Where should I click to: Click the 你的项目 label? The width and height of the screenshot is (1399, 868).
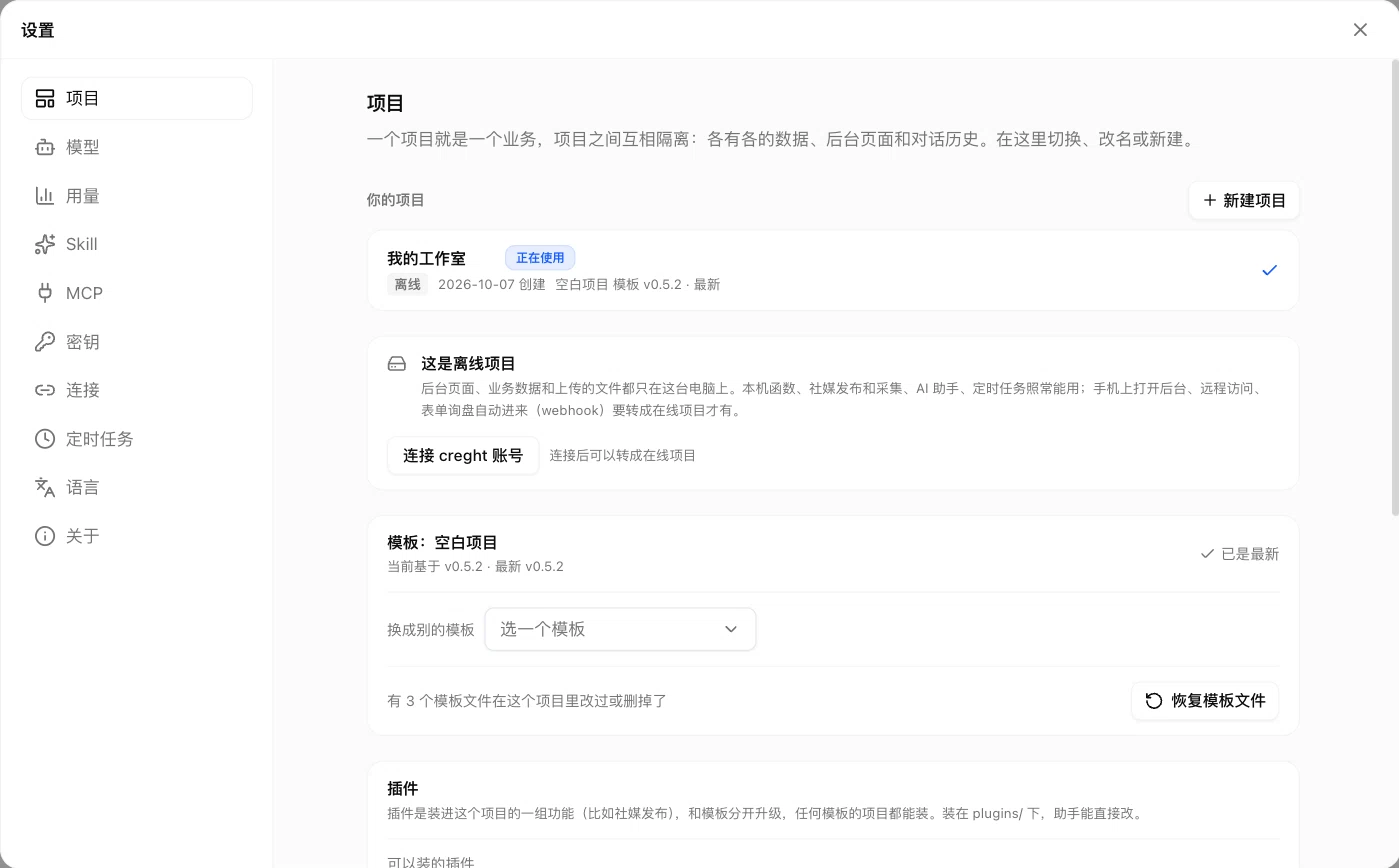(395, 200)
